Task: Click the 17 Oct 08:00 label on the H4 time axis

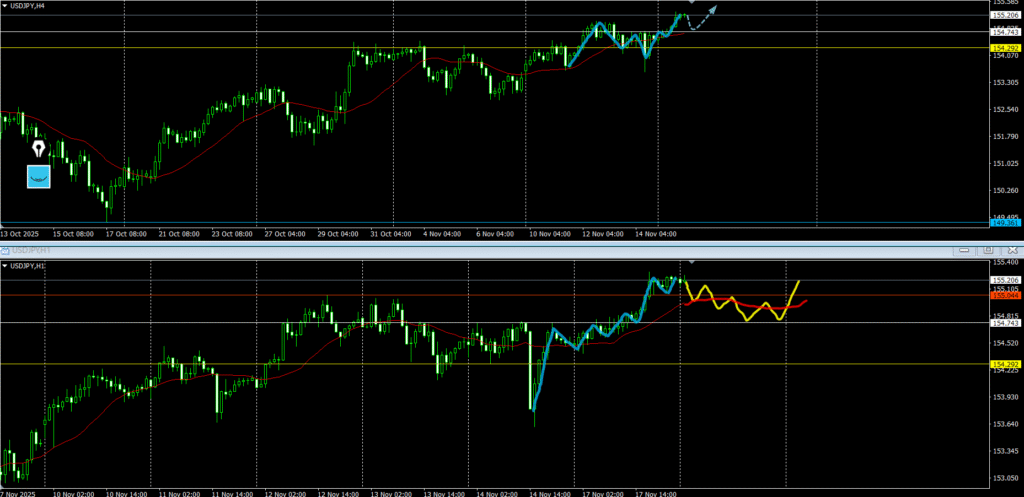Action: [127, 234]
